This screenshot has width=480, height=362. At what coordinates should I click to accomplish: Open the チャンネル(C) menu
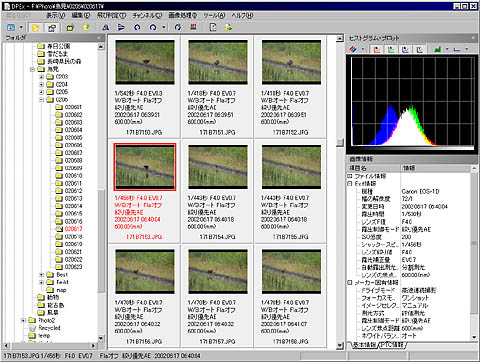[x=147, y=15]
